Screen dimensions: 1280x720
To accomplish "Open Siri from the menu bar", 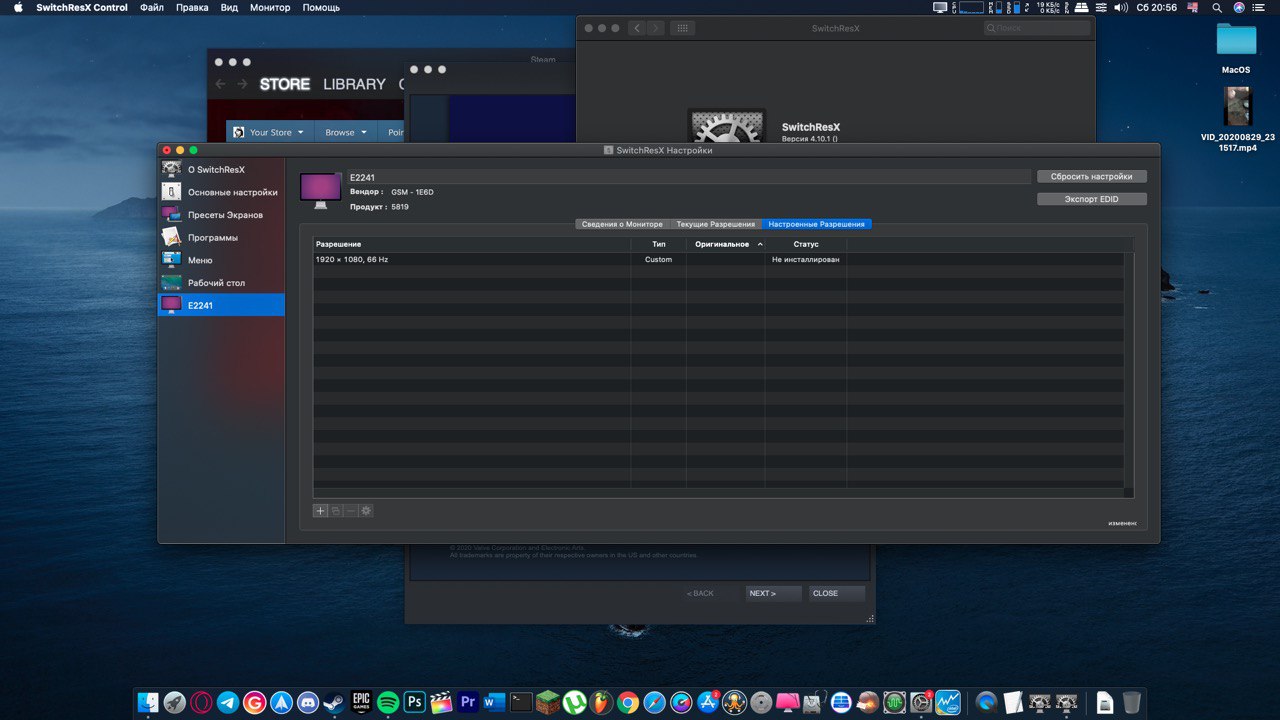I will (1240, 7).
